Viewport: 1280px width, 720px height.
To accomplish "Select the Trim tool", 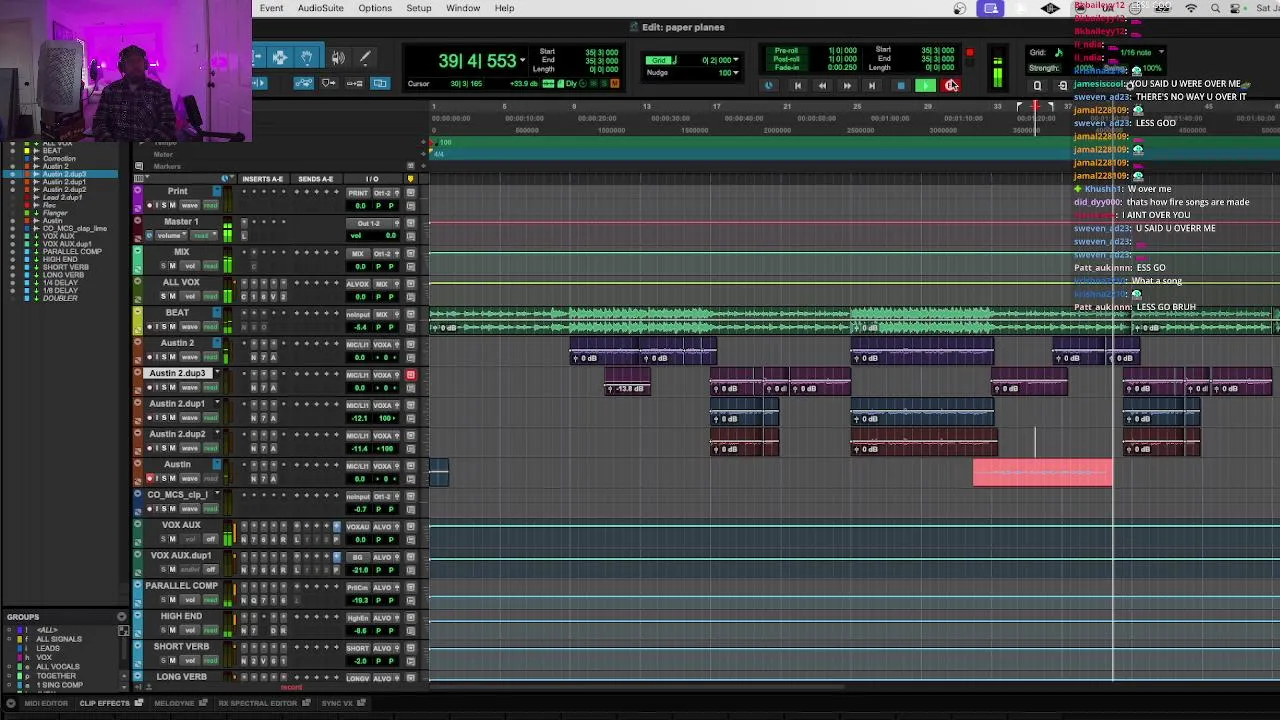I will (x=258, y=58).
